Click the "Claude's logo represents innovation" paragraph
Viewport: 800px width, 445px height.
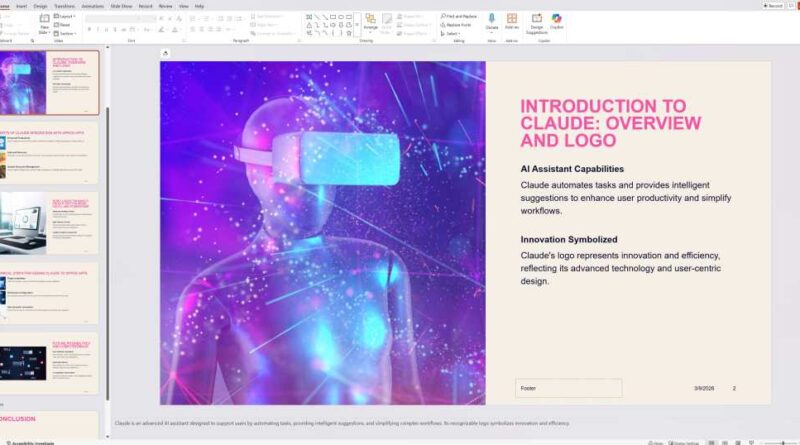(620, 268)
